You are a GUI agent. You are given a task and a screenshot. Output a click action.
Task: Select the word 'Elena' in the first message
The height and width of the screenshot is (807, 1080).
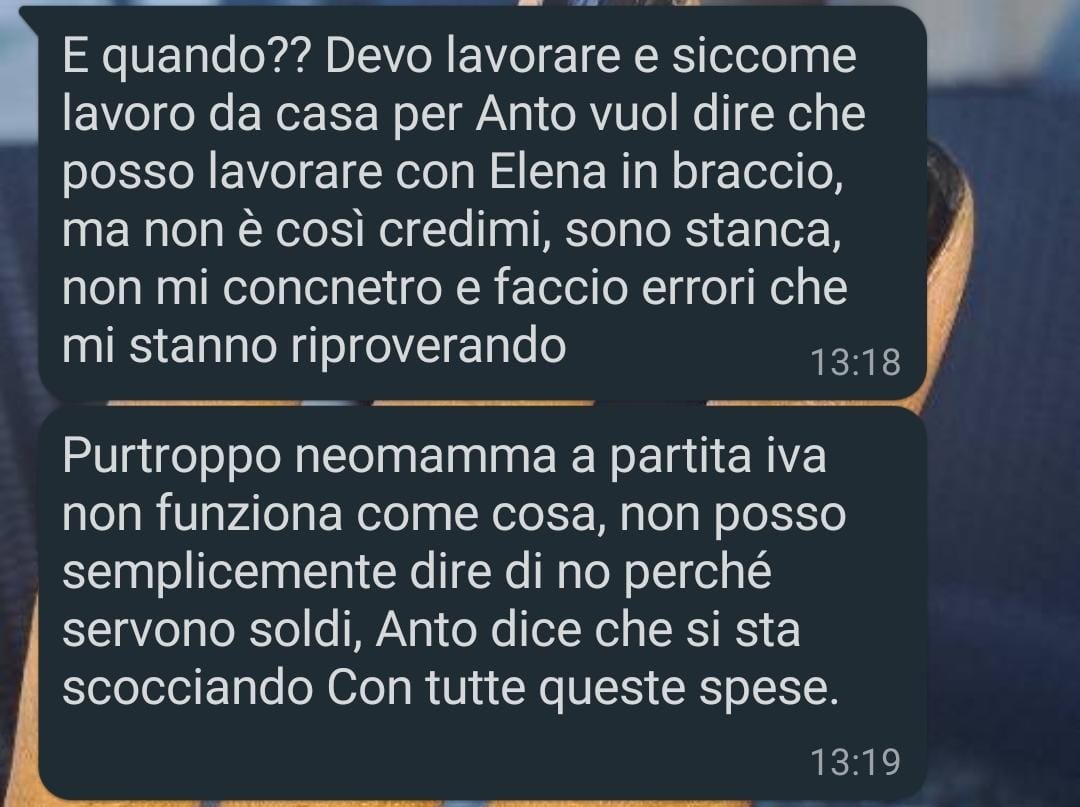pos(548,171)
